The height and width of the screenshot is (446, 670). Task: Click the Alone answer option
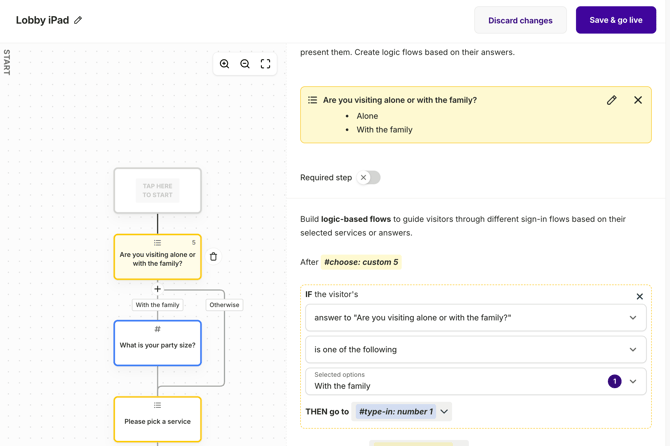tap(367, 116)
